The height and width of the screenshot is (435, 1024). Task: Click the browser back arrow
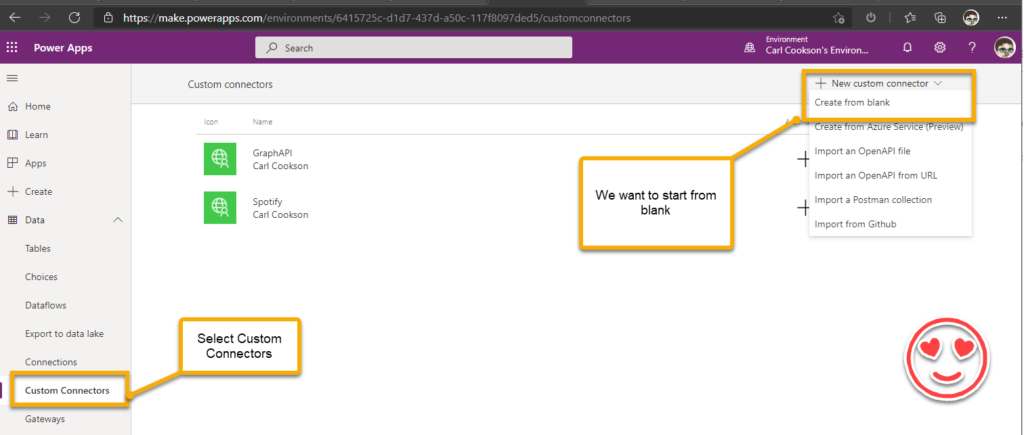pos(14,18)
